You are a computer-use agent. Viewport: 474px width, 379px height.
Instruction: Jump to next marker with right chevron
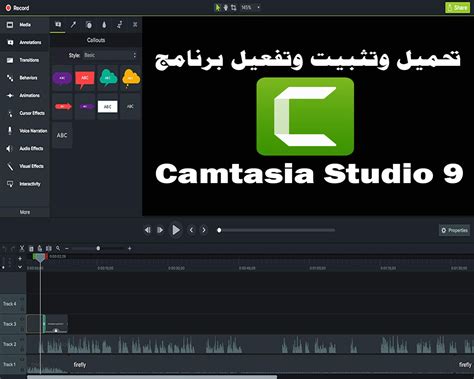tap(204, 230)
